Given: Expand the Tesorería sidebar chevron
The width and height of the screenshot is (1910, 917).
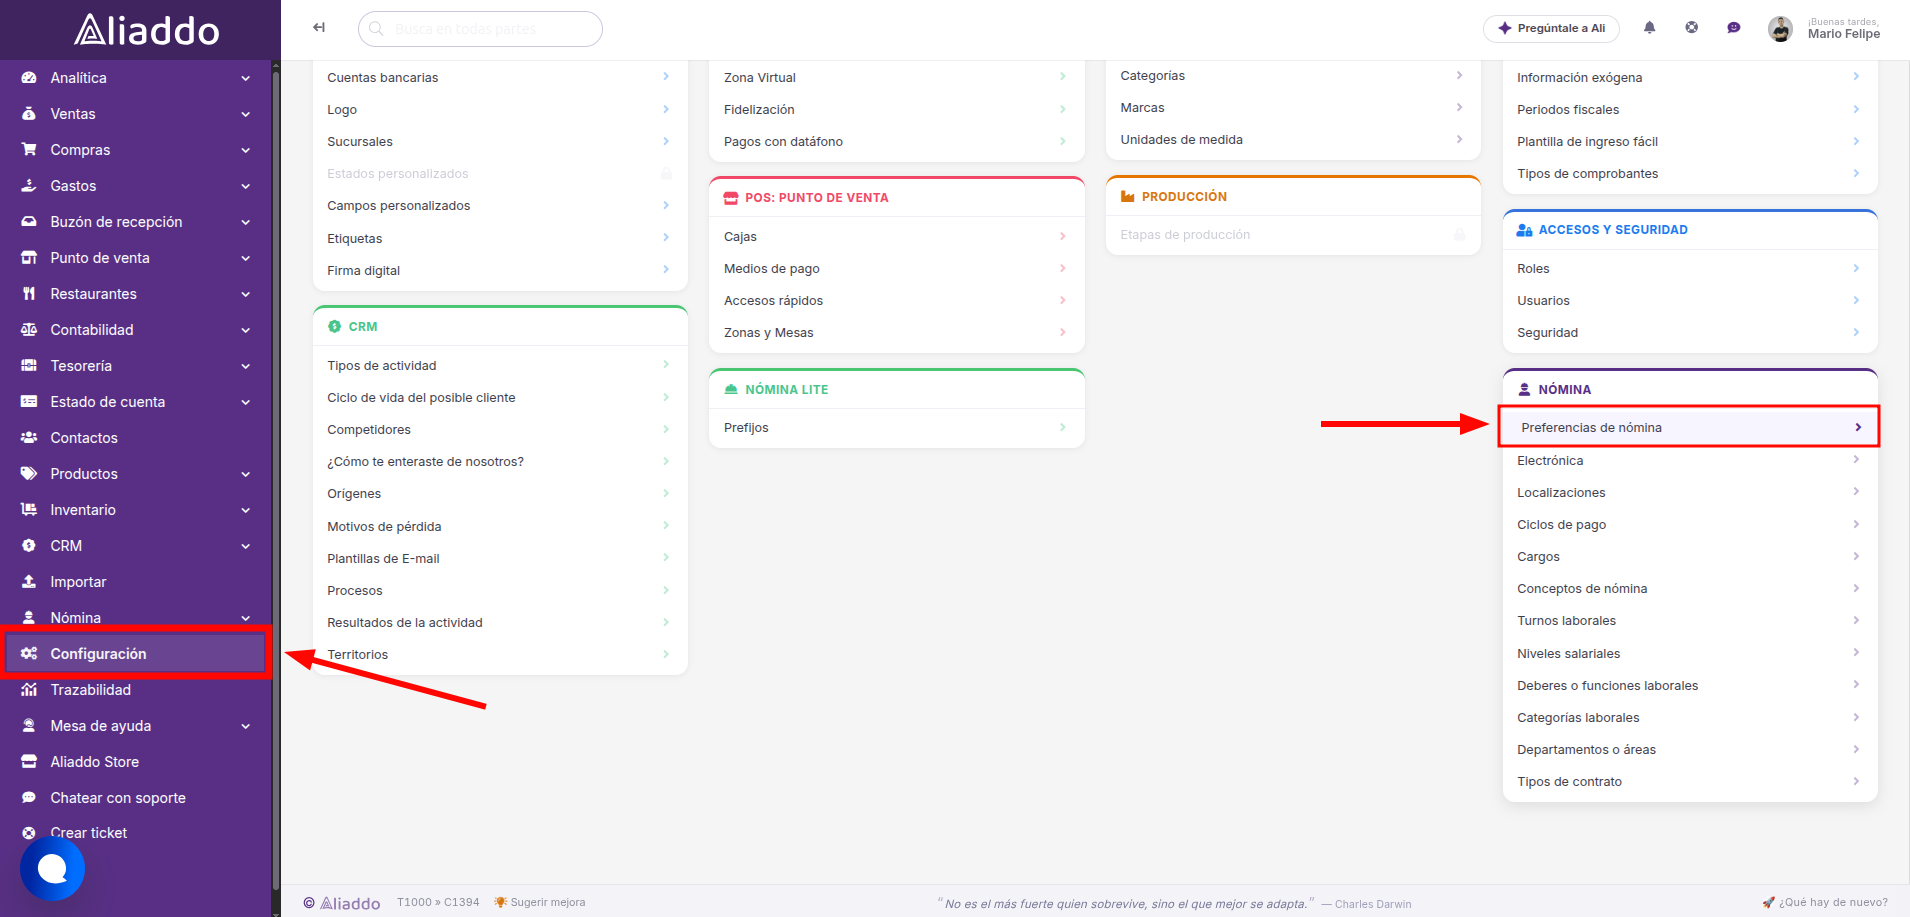Looking at the screenshot, I should [245, 366].
